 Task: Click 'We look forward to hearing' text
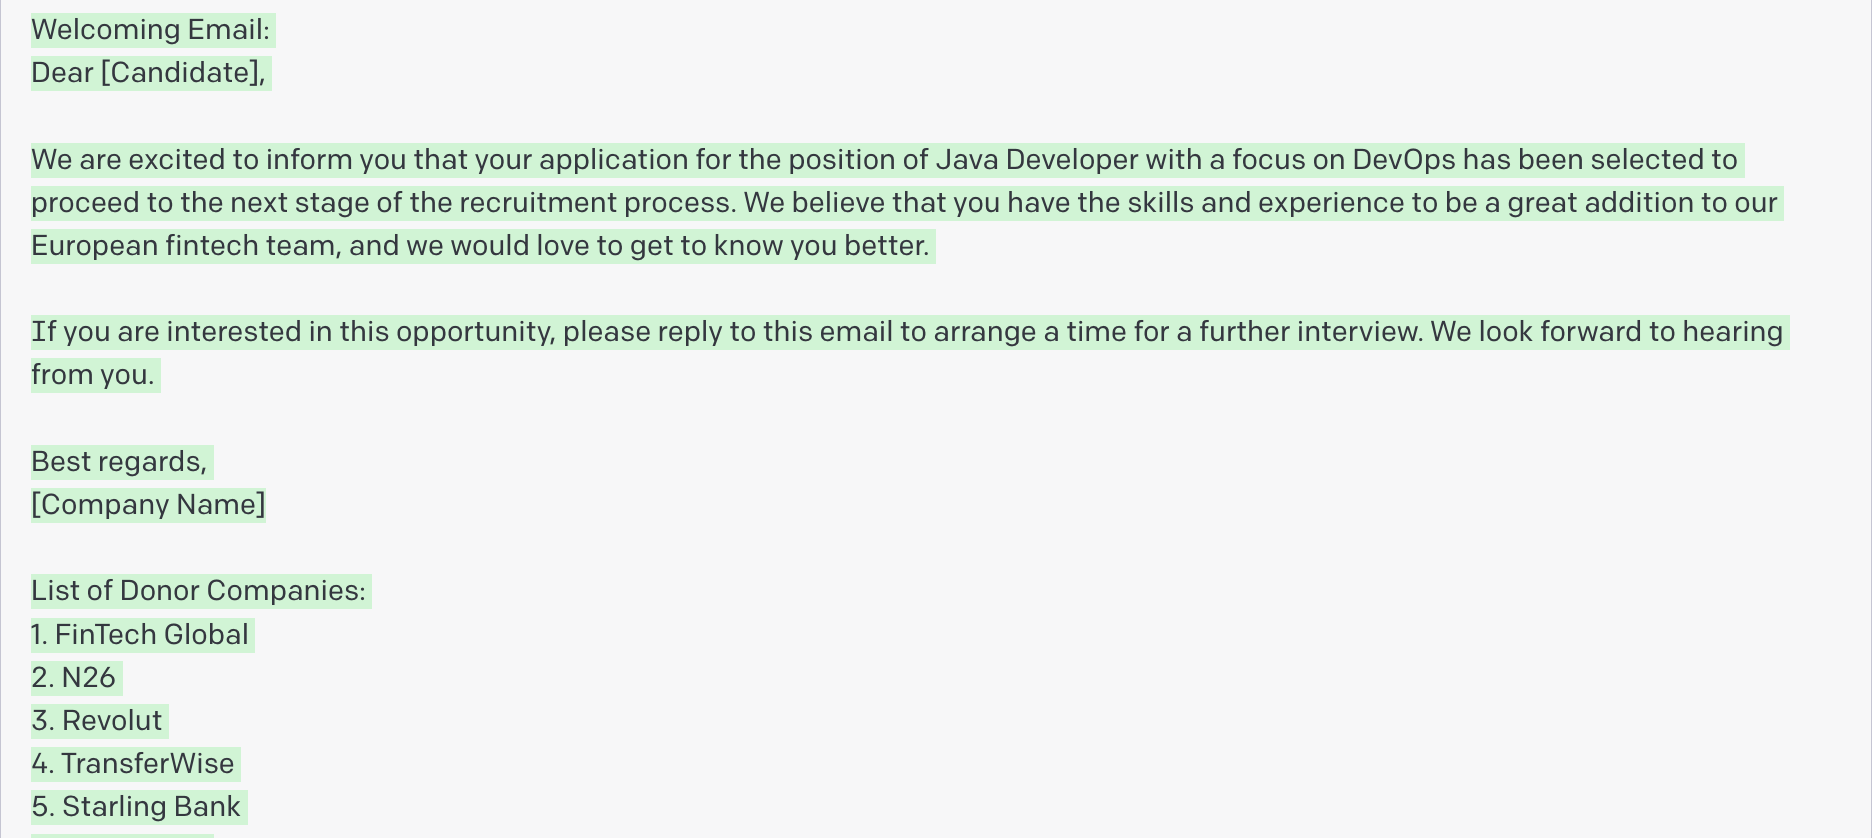pyautogui.click(x=1607, y=332)
